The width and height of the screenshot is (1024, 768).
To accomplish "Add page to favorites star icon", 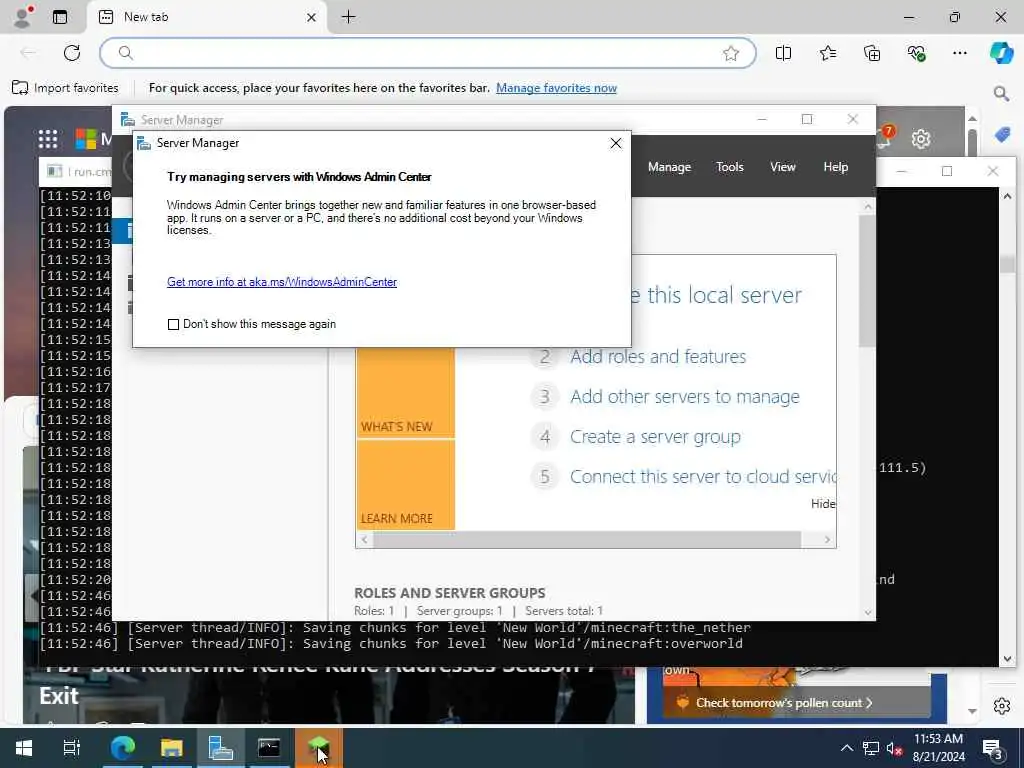I will [731, 54].
